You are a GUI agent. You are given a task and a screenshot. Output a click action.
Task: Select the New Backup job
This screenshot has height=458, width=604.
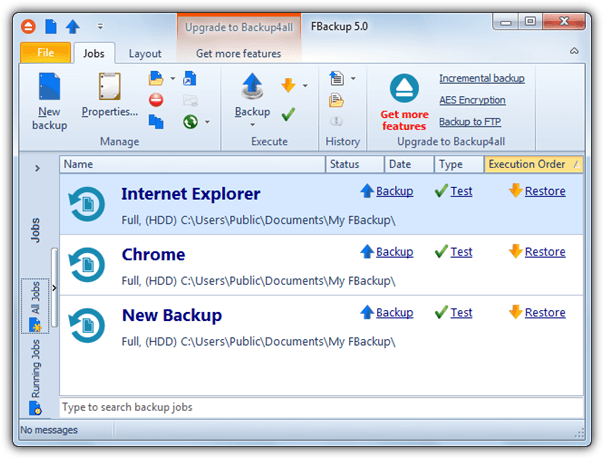pos(321,326)
